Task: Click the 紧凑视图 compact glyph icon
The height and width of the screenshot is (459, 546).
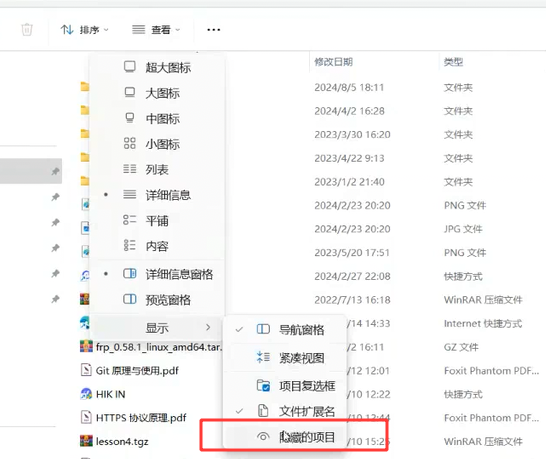Action: [x=263, y=357]
